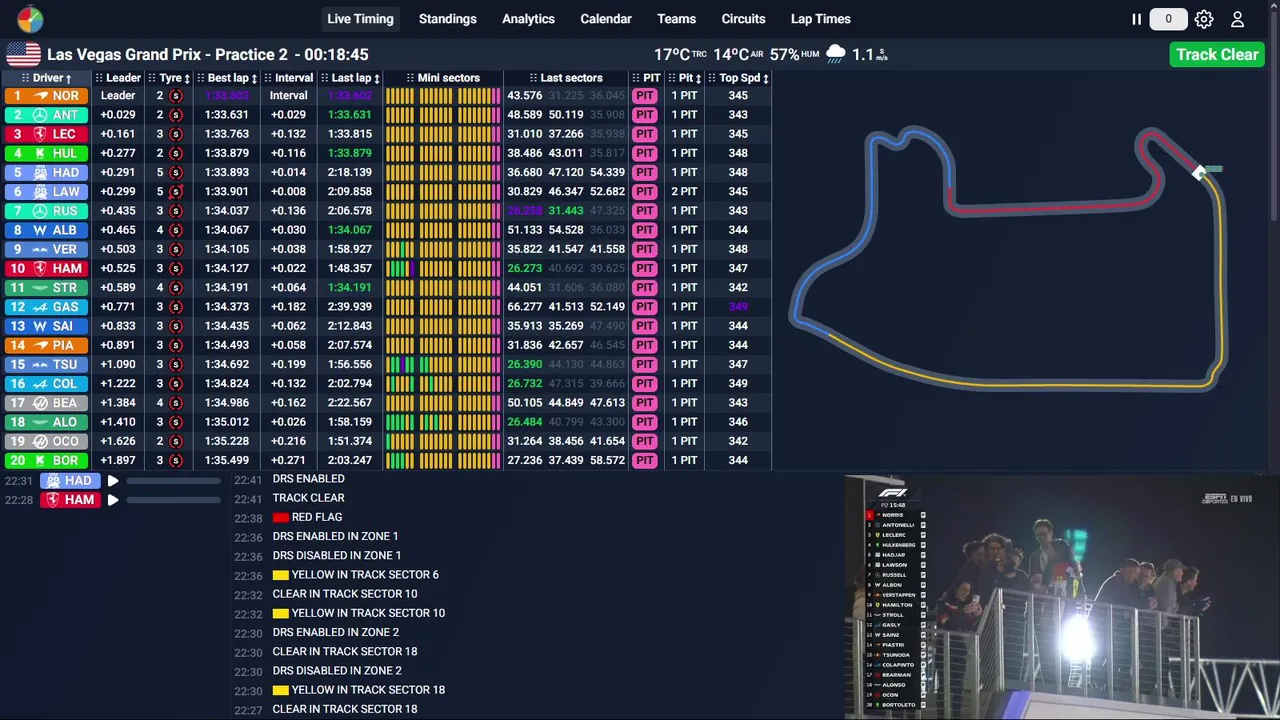The width and height of the screenshot is (1280, 720).
Task: Click the Last sectors column header
Action: [x=566, y=78]
